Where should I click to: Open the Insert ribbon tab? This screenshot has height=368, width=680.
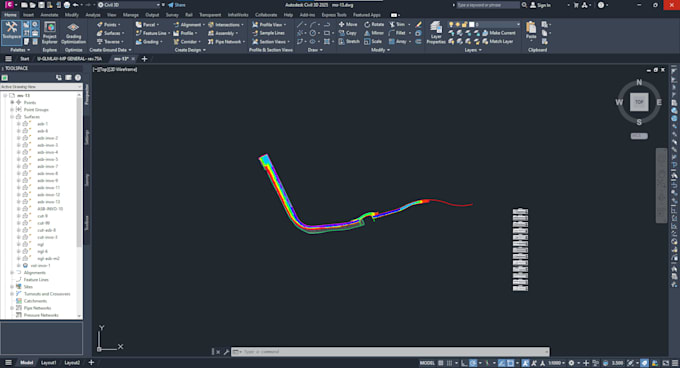pyautogui.click(x=28, y=15)
